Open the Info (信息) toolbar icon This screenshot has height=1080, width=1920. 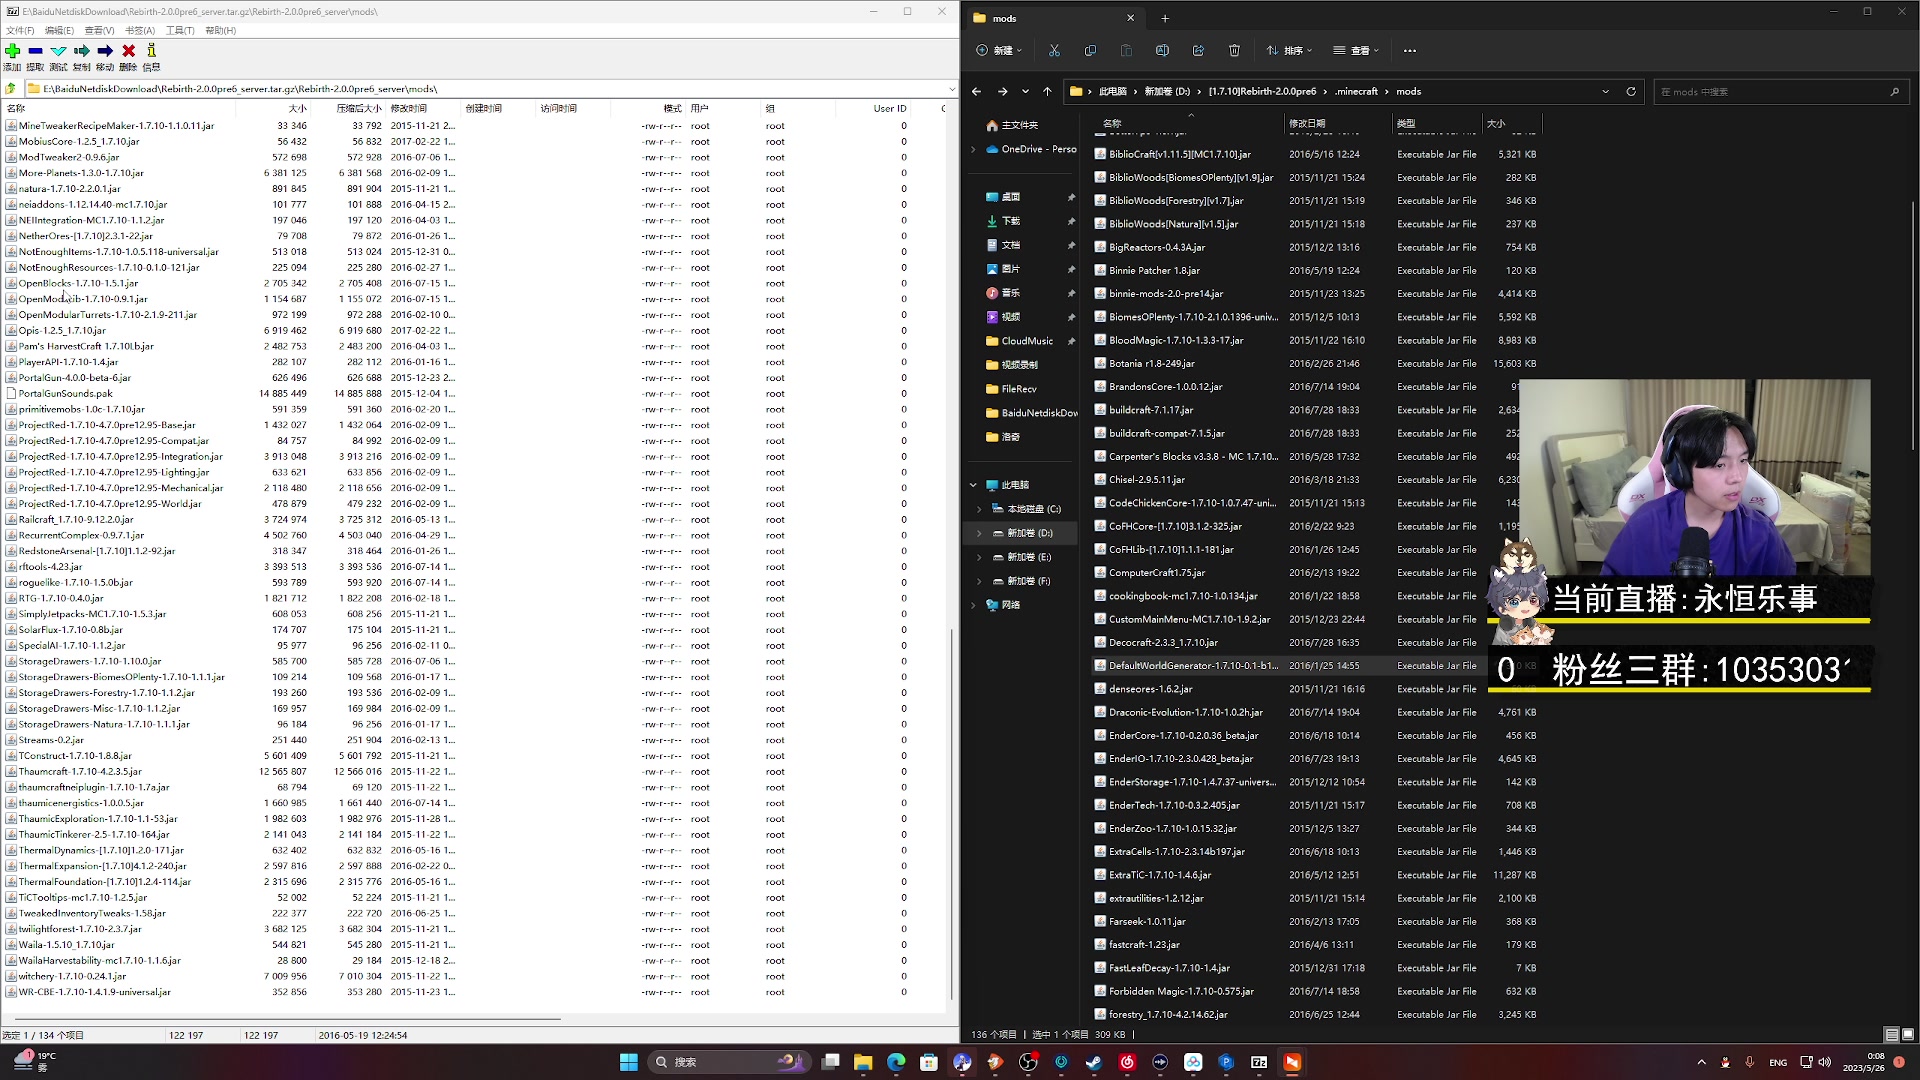(151, 51)
